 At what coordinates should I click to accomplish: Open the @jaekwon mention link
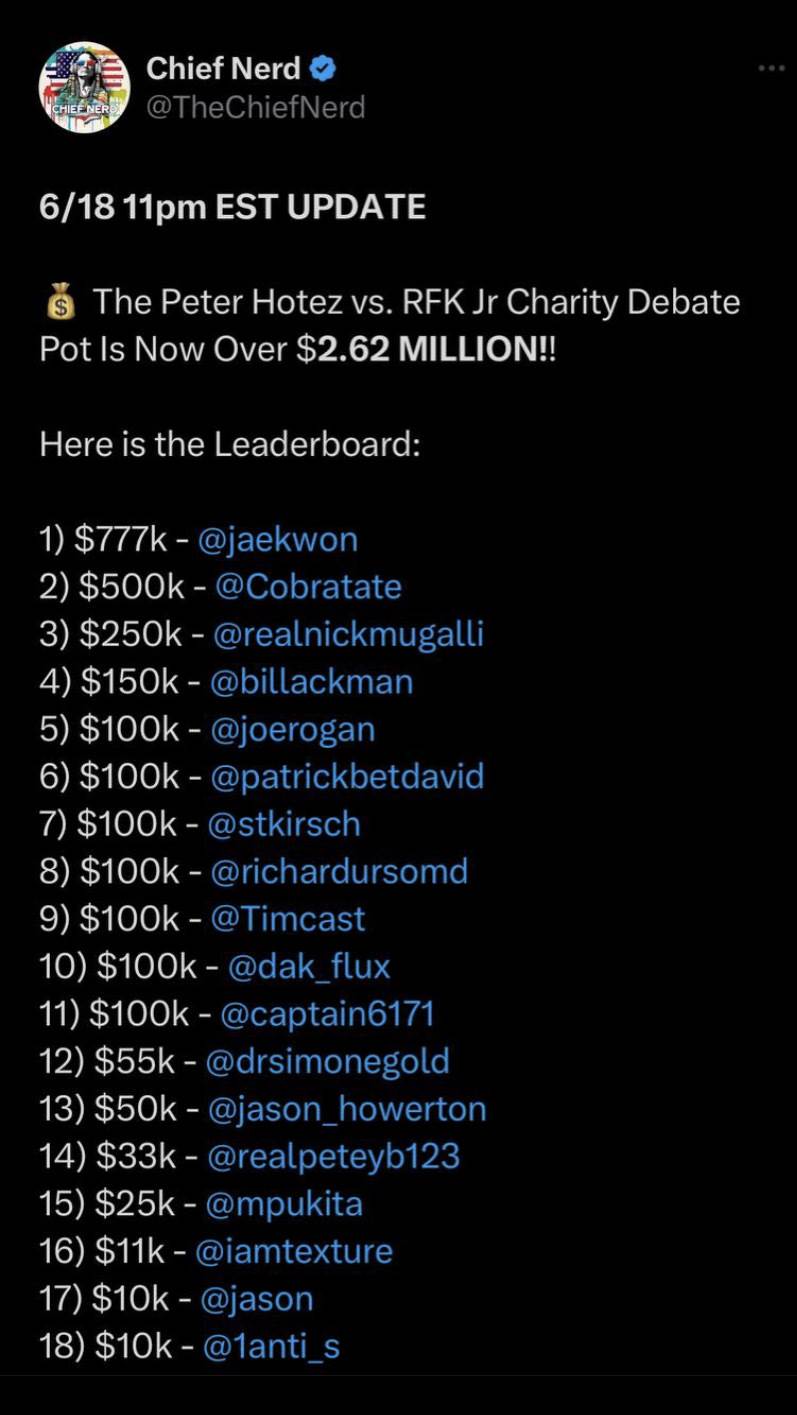tap(277, 540)
